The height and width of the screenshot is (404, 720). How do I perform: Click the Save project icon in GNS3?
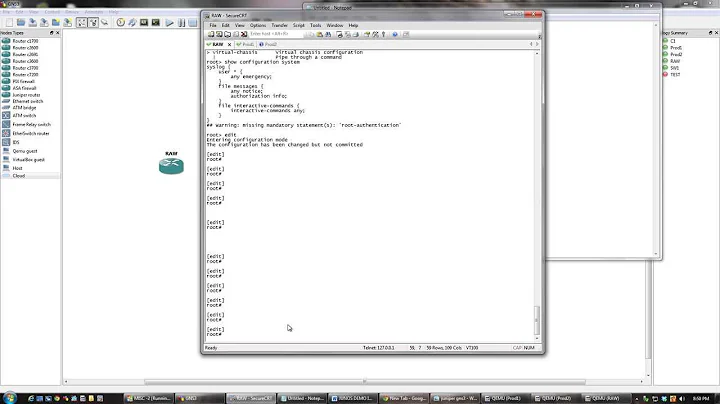click(33, 22)
